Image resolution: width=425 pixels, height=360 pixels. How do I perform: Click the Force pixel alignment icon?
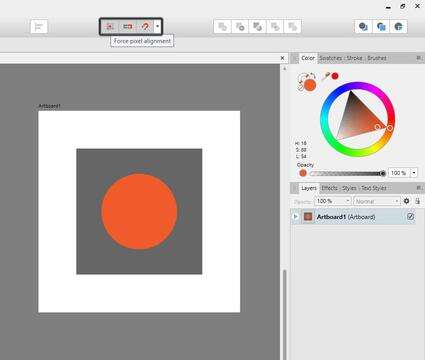(x=110, y=26)
